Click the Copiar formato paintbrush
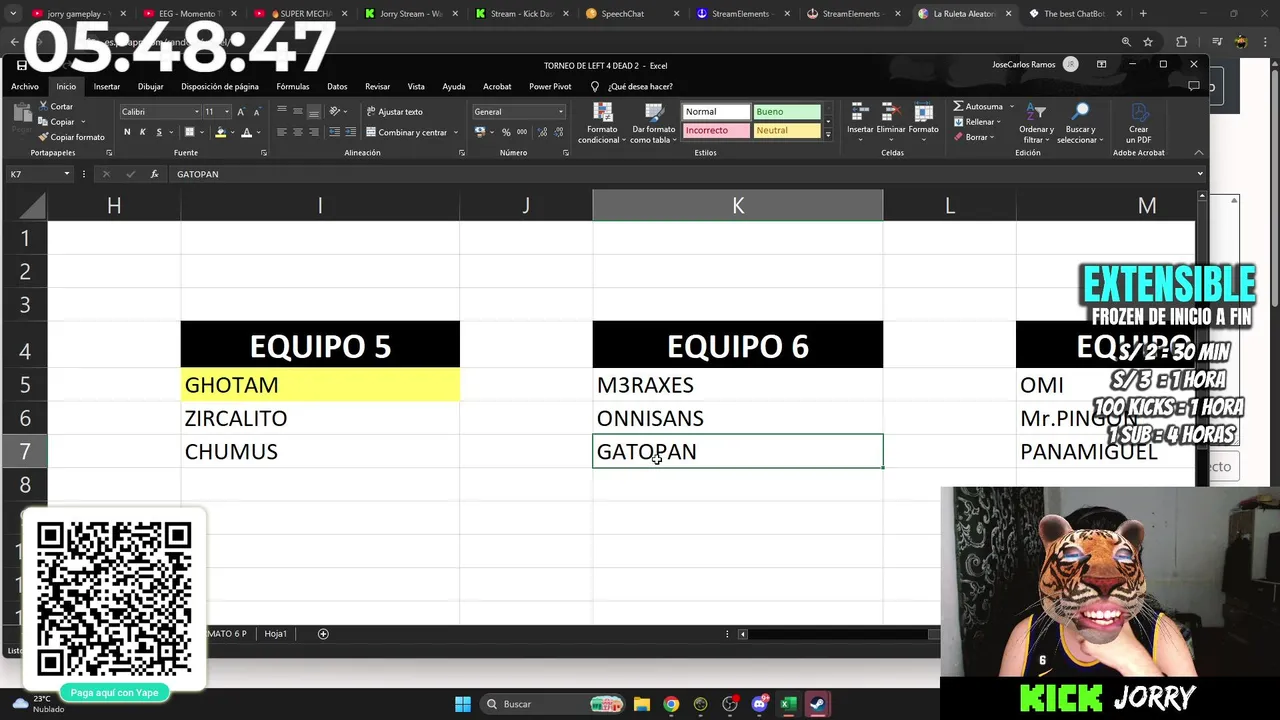Image resolution: width=1280 pixels, height=720 pixels. pyautogui.click(x=71, y=137)
